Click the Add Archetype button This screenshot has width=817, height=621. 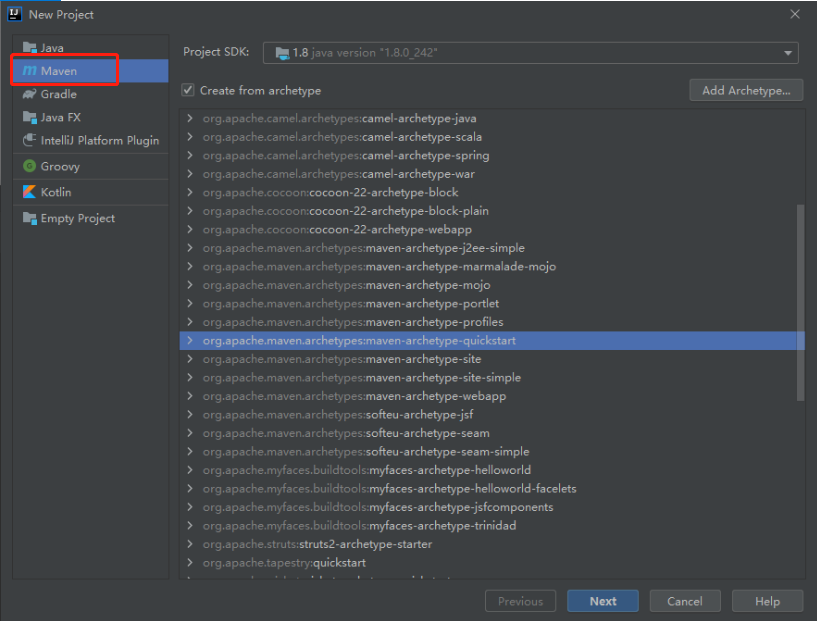(746, 90)
